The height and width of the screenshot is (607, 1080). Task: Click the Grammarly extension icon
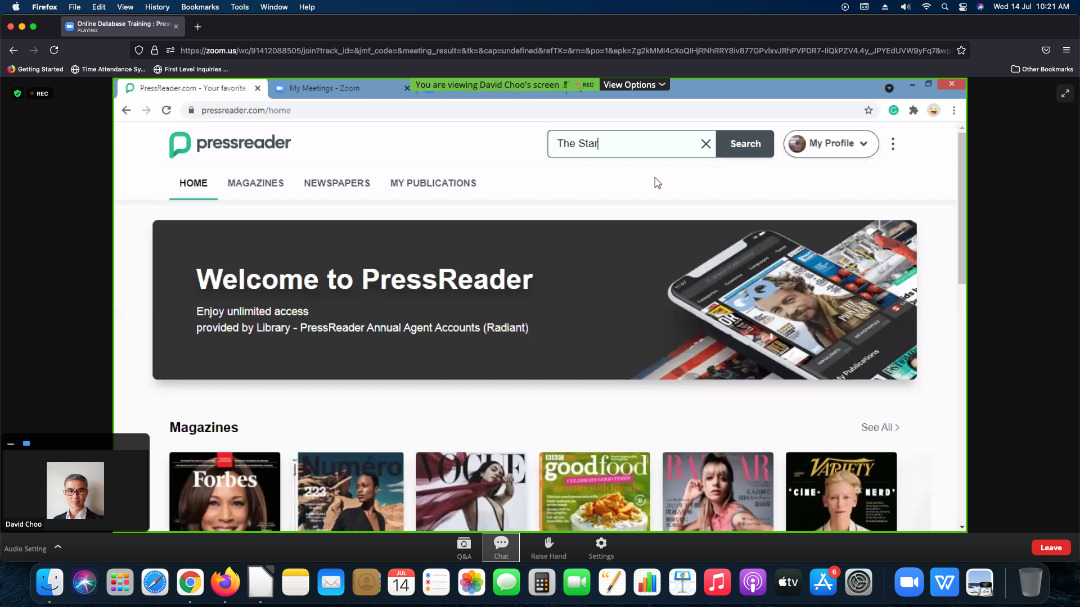pyautogui.click(x=893, y=110)
